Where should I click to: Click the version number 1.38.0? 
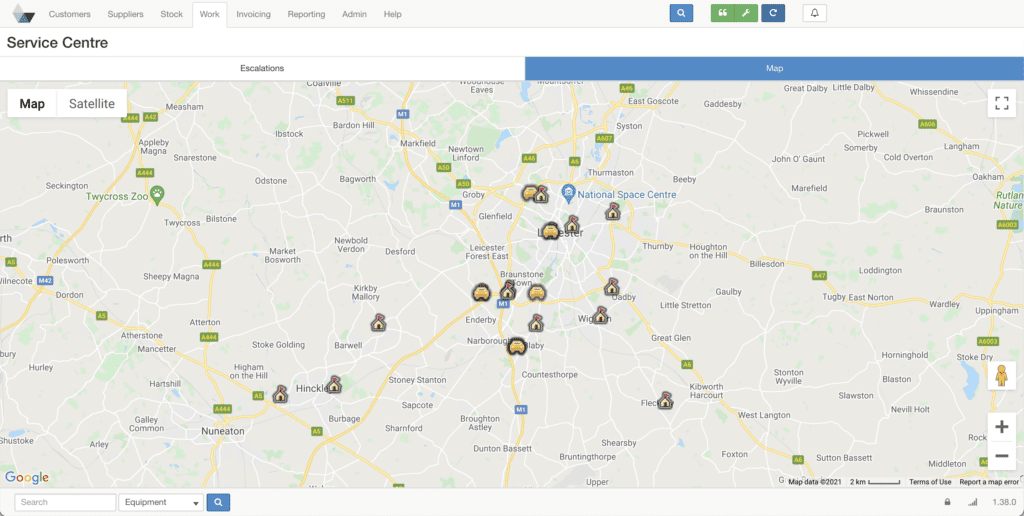click(1004, 502)
